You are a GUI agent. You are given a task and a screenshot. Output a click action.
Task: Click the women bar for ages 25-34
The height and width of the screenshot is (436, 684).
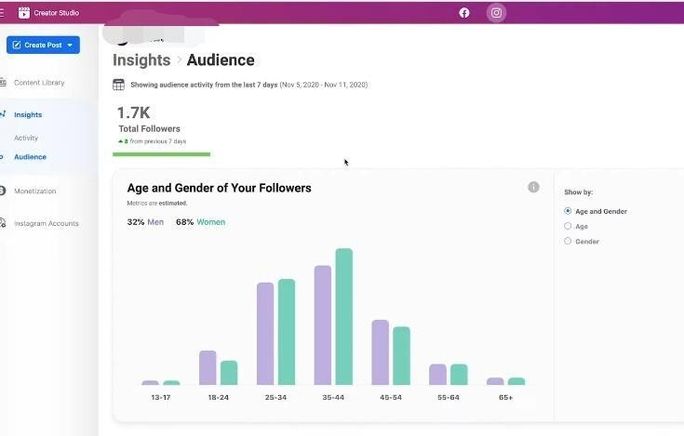[286, 332]
